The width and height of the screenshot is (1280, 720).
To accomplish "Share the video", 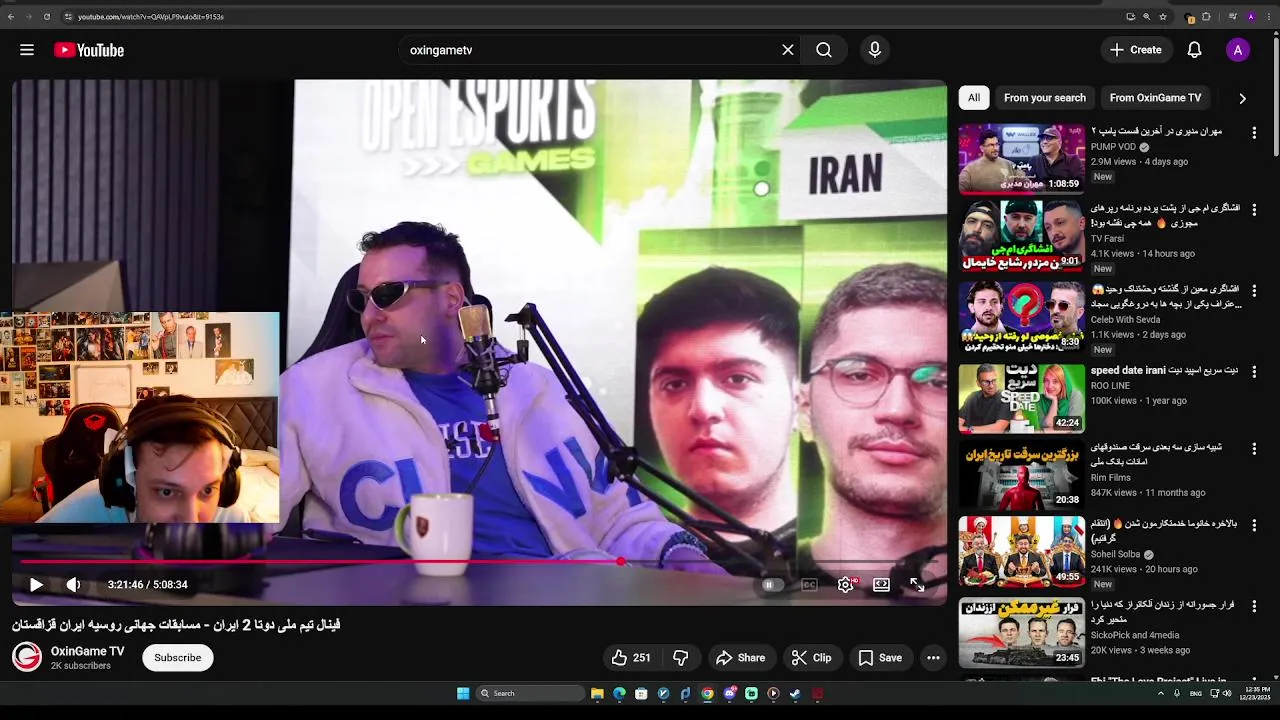I will pos(740,658).
